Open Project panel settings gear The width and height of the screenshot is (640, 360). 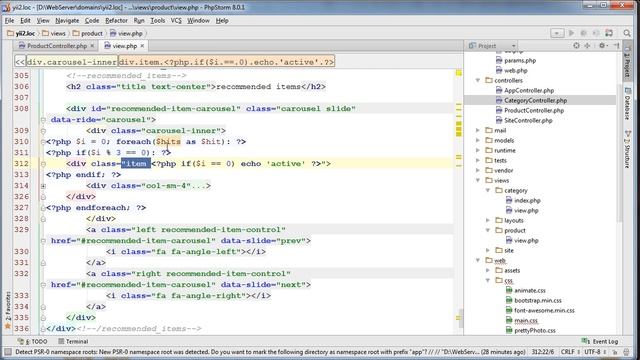[x=602, y=46]
